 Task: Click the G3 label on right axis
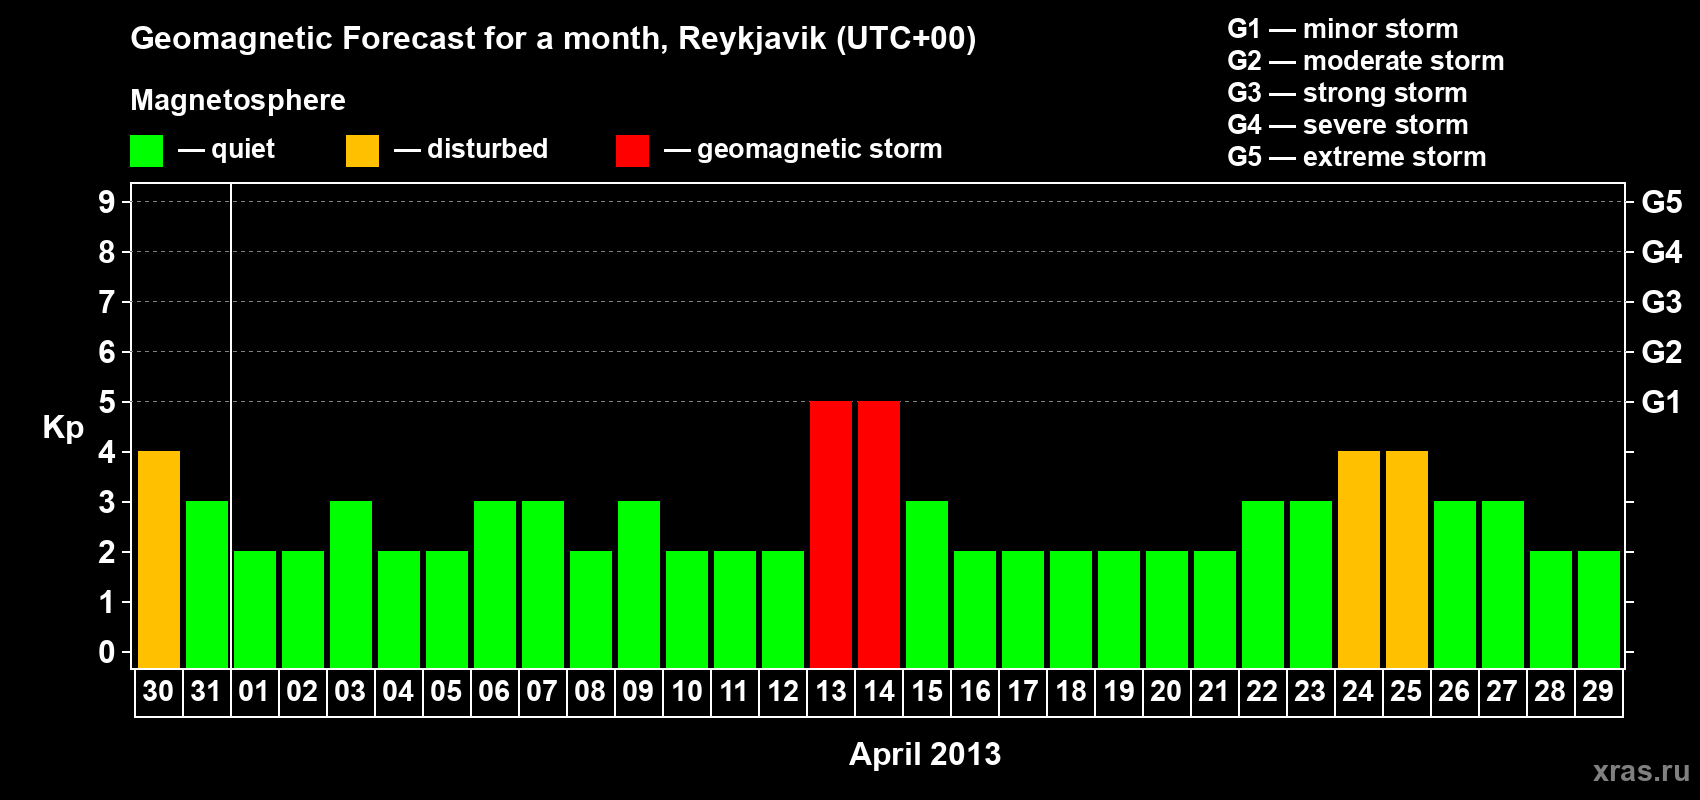1662,302
